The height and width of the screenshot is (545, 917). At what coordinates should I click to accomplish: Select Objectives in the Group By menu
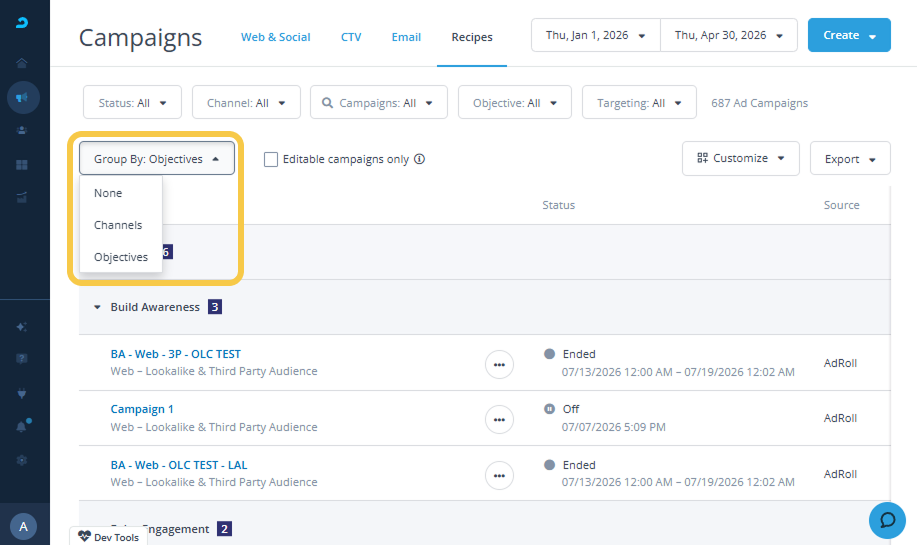120,257
